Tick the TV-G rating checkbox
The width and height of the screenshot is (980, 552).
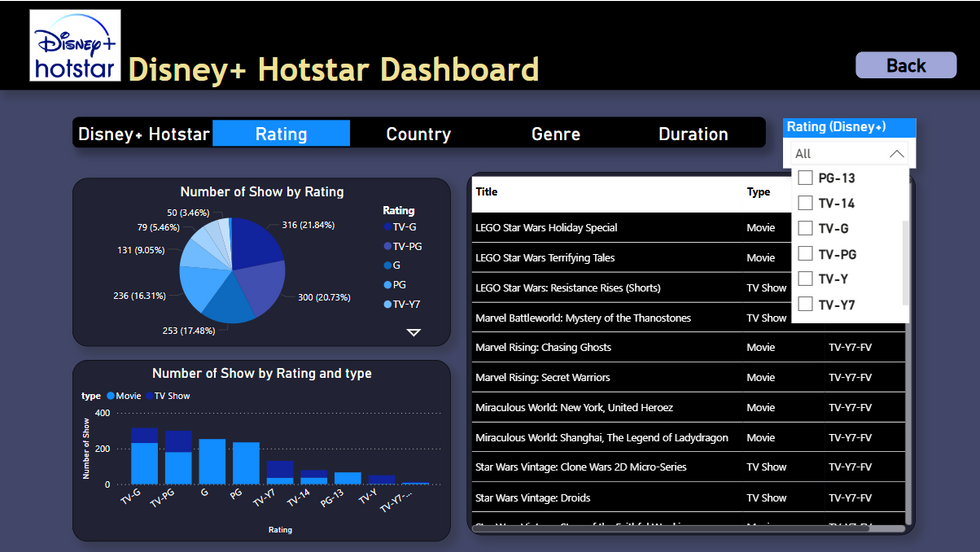tap(806, 228)
